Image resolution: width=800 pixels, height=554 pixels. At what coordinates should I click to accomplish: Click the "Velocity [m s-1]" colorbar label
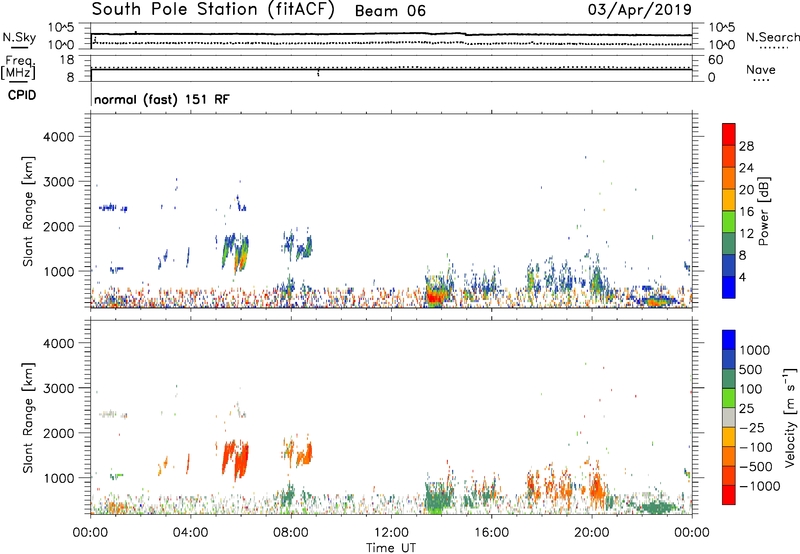pos(790,417)
